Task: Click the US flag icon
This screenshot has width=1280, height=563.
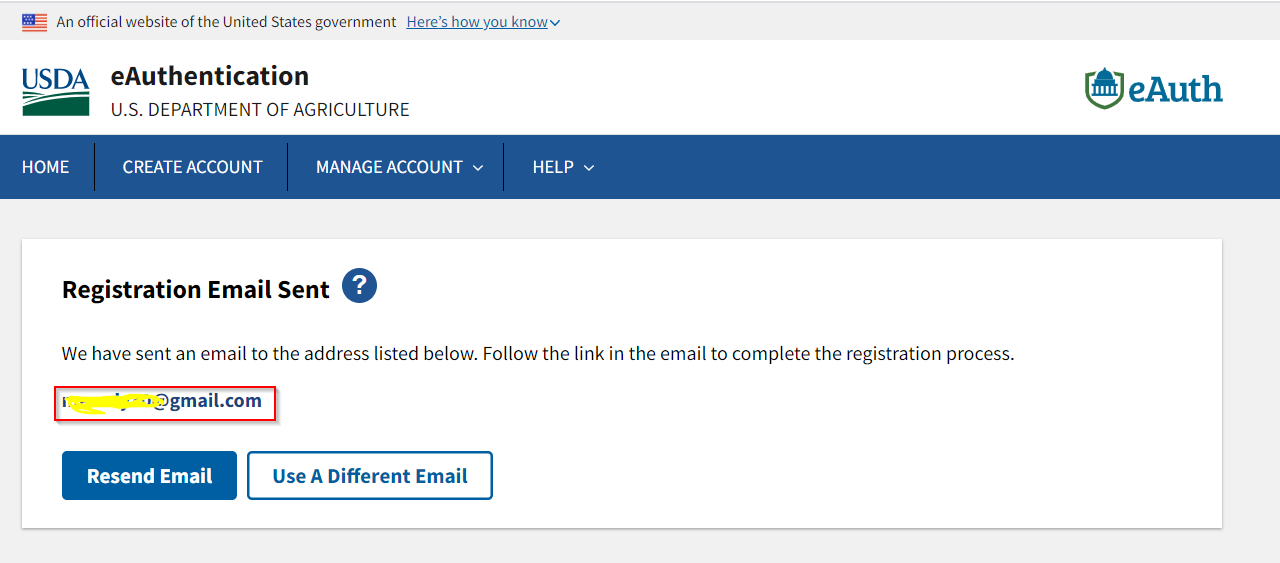Action: 35,22
